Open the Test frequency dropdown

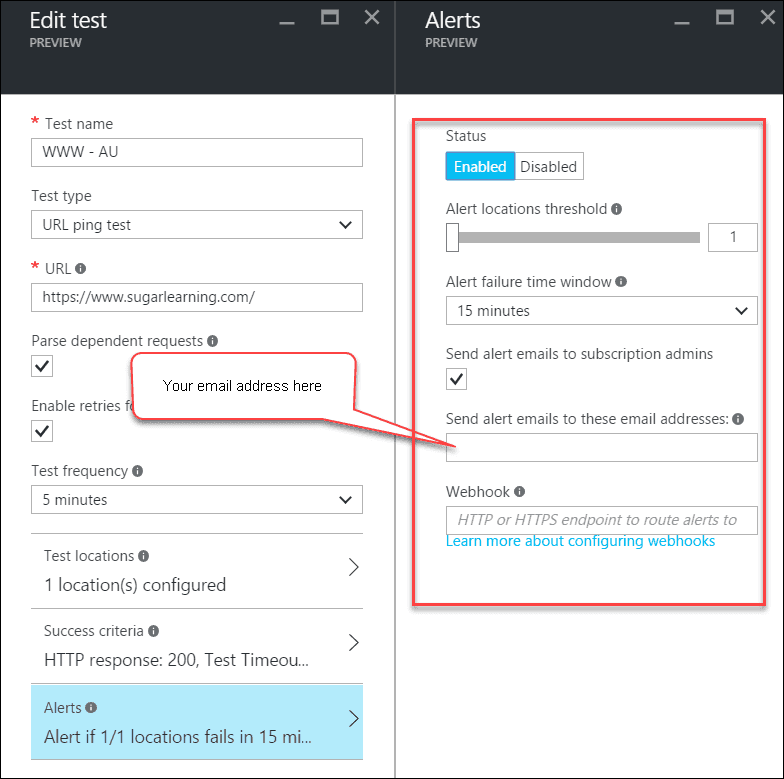coord(197,499)
